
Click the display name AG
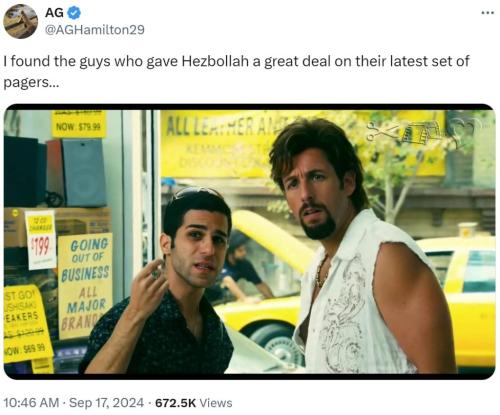click(54, 13)
